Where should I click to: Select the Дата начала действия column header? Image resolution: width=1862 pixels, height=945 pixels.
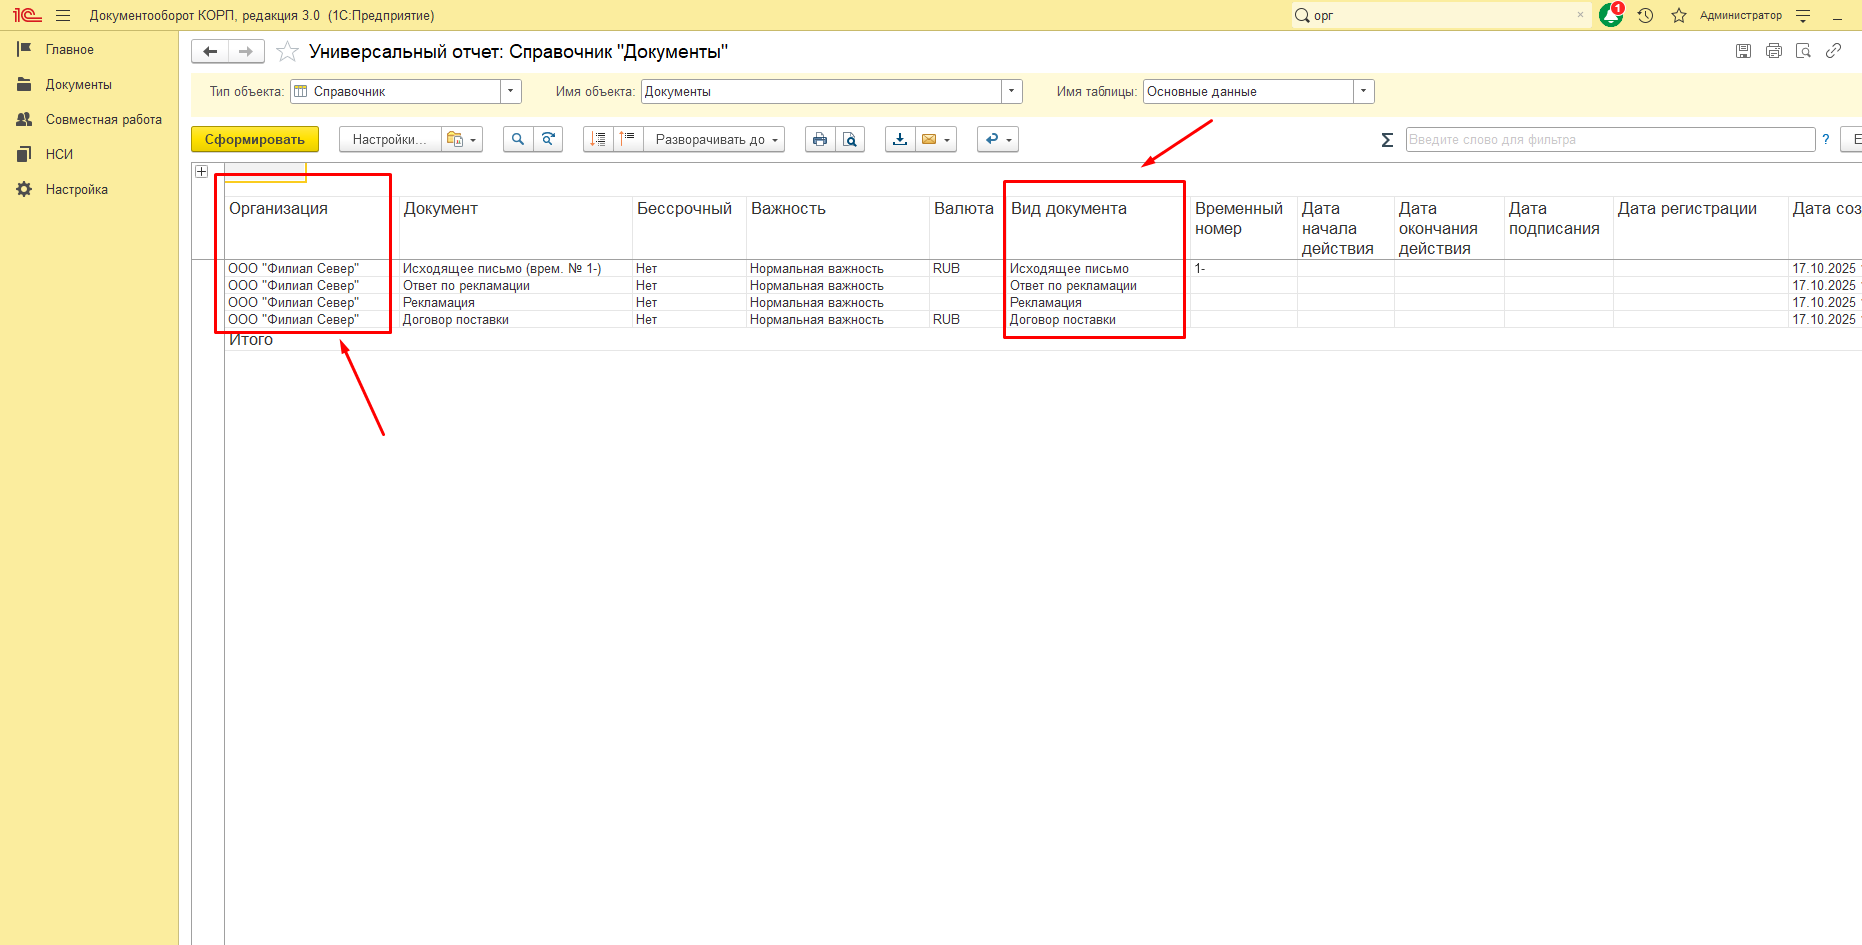coord(1345,227)
